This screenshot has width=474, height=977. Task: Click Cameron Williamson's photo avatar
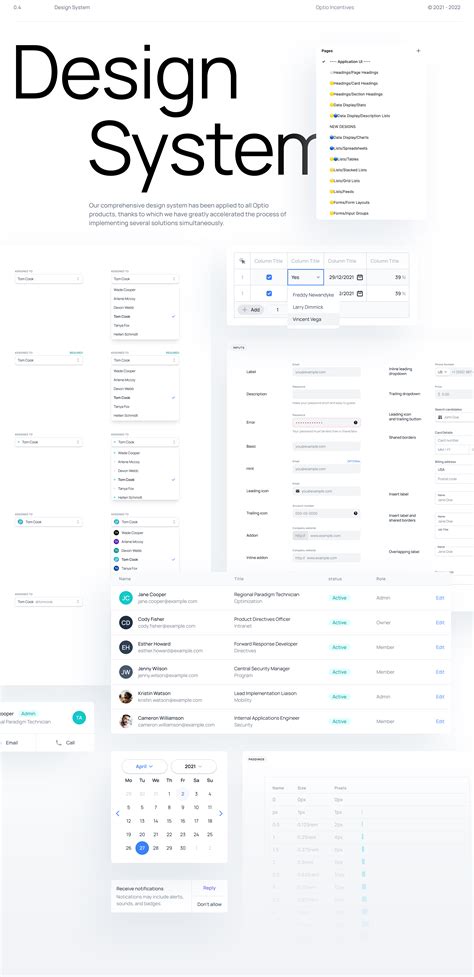pos(126,721)
